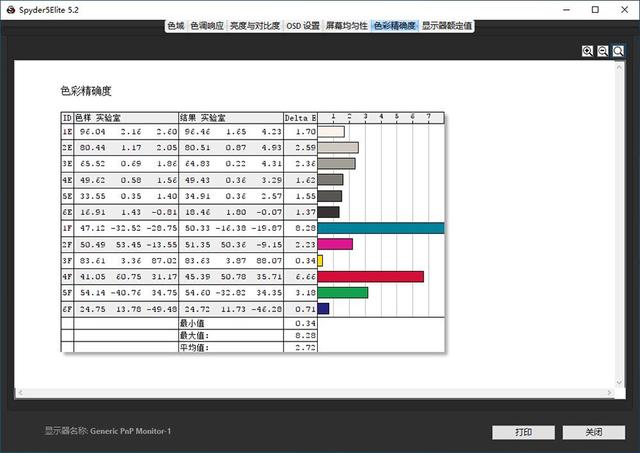This screenshot has height=453, width=640.
Task: Click the zoom in magnifier icon
Action: click(x=588, y=51)
